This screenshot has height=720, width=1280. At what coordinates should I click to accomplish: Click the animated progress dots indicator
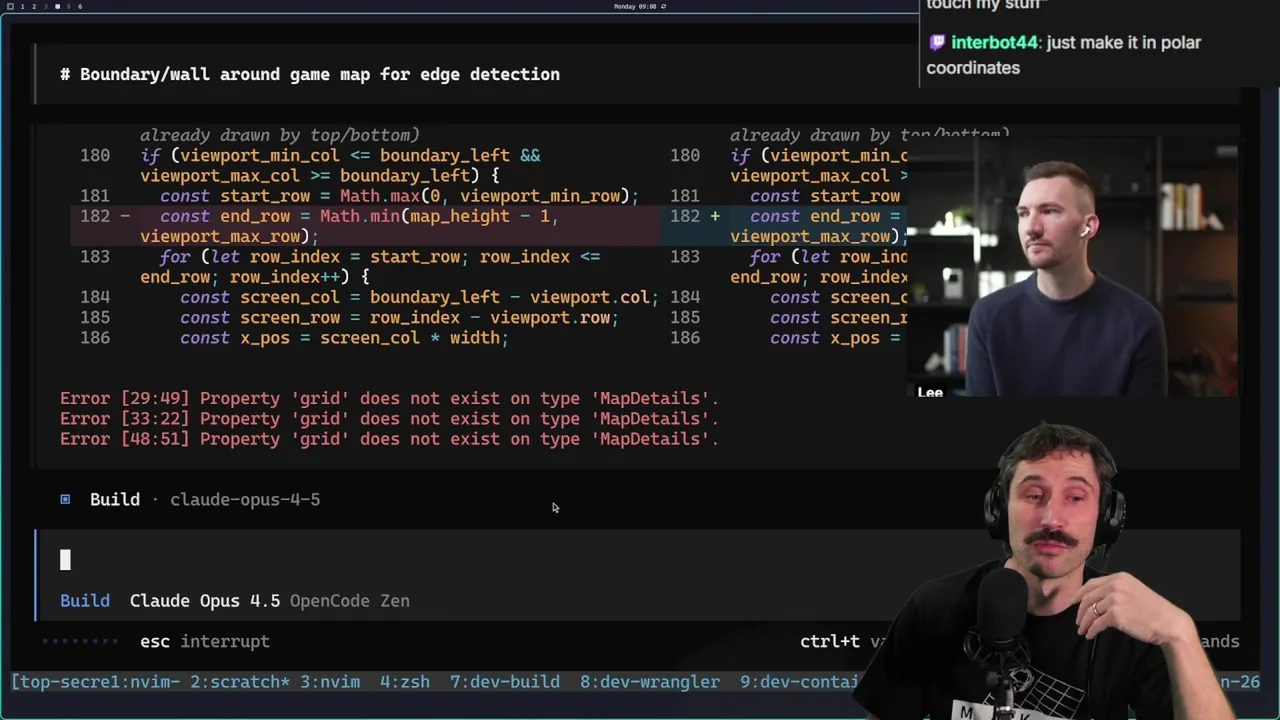(x=80, y=641)
